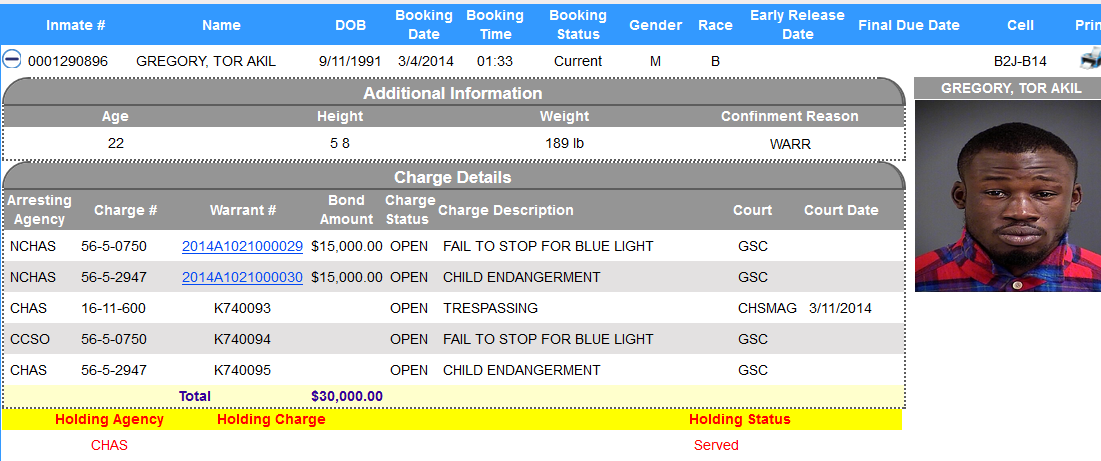
Task: Click the Bond Amount column header
Action: pyautogui.click(x=347, y=210)
